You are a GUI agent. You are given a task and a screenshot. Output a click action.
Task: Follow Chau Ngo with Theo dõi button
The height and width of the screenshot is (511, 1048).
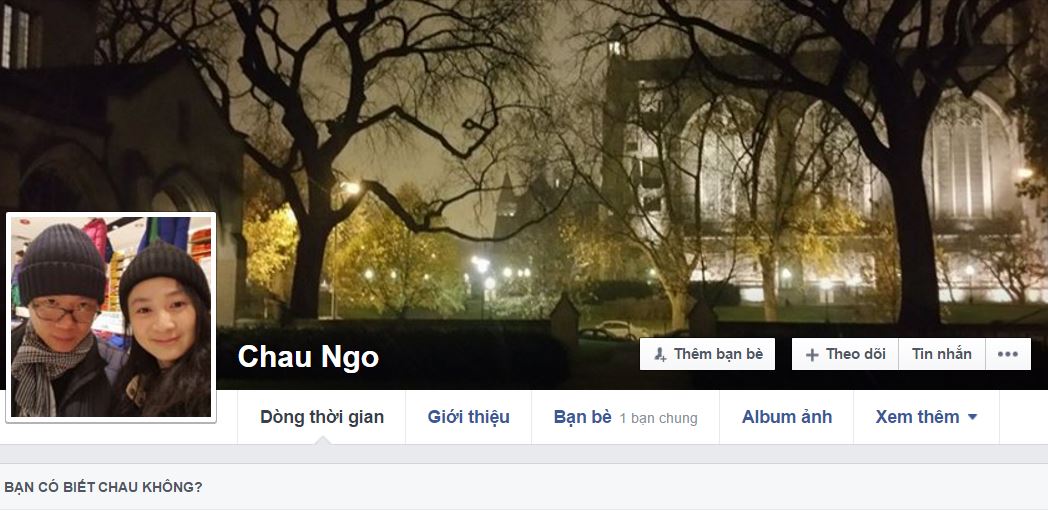click(845, 354)
